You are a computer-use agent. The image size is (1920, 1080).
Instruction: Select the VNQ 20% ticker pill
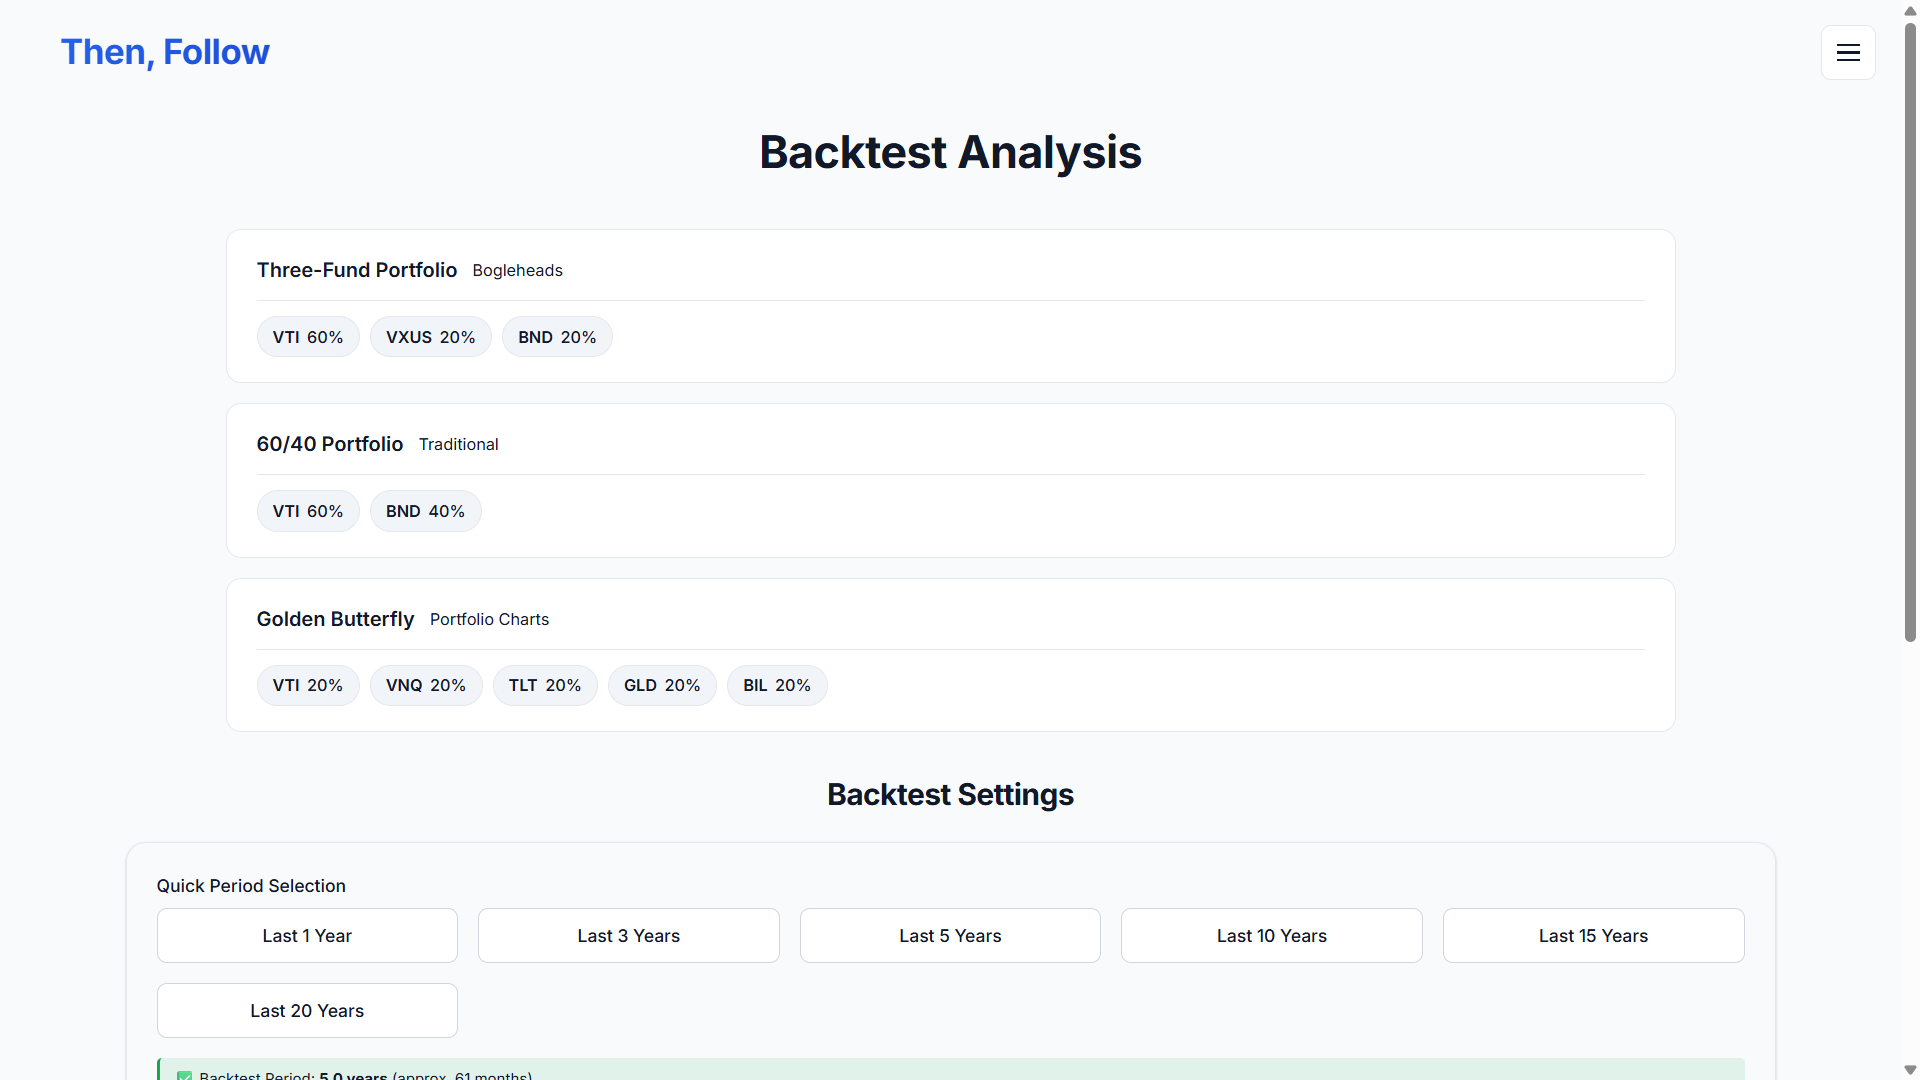(426, 685)
